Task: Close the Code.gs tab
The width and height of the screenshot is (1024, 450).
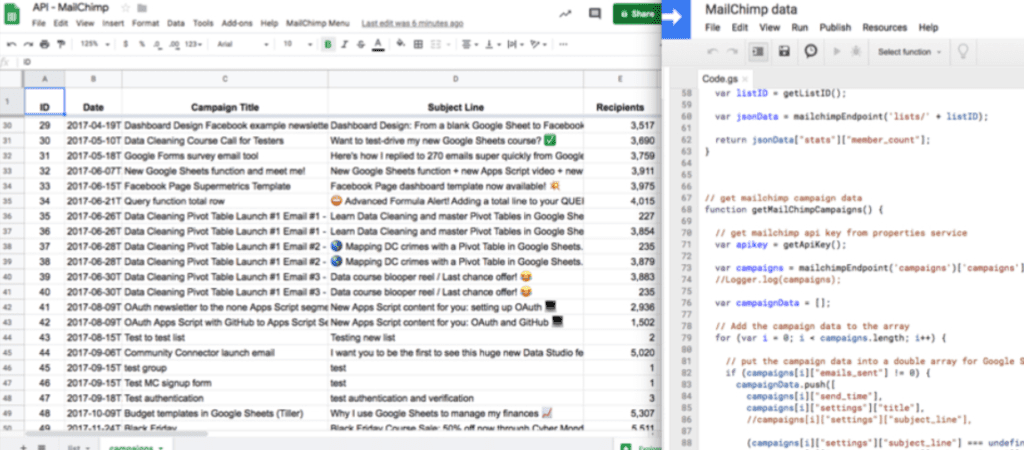Action: (x=745, y=80)
